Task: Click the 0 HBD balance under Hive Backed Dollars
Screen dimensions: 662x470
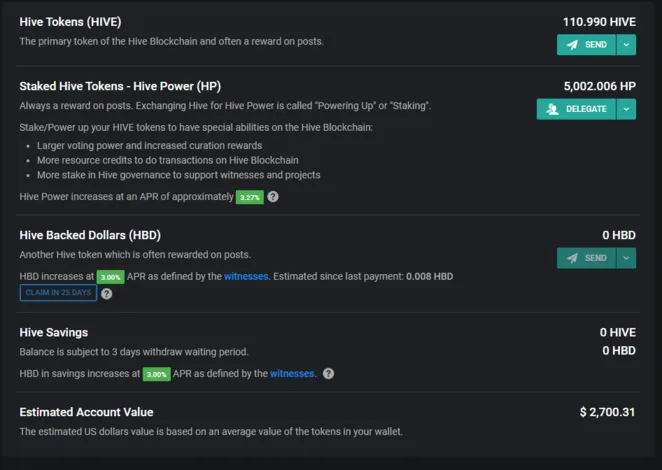Action: click(x=619, y=235)
